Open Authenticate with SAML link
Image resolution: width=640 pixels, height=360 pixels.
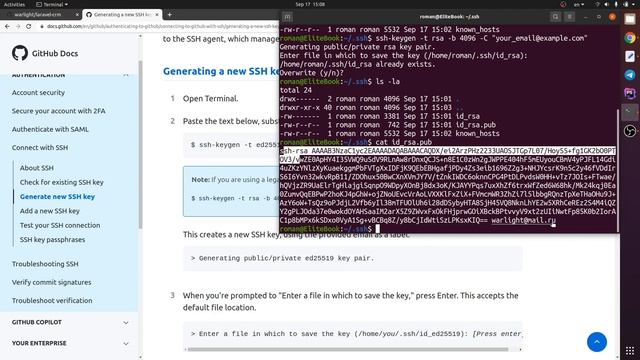50,129
